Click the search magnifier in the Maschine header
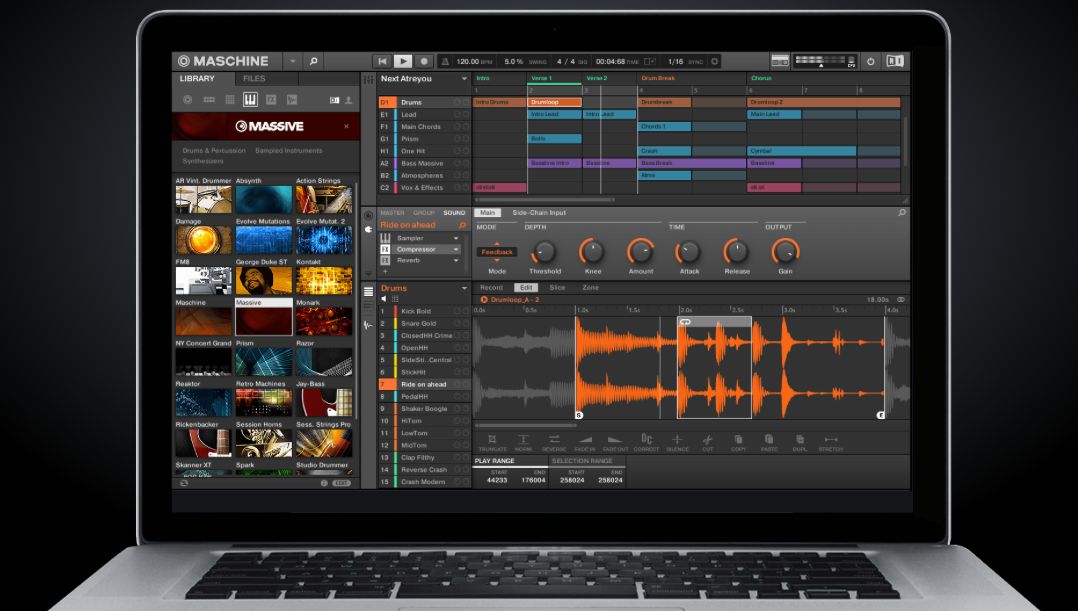 click(x=314, y=61)
